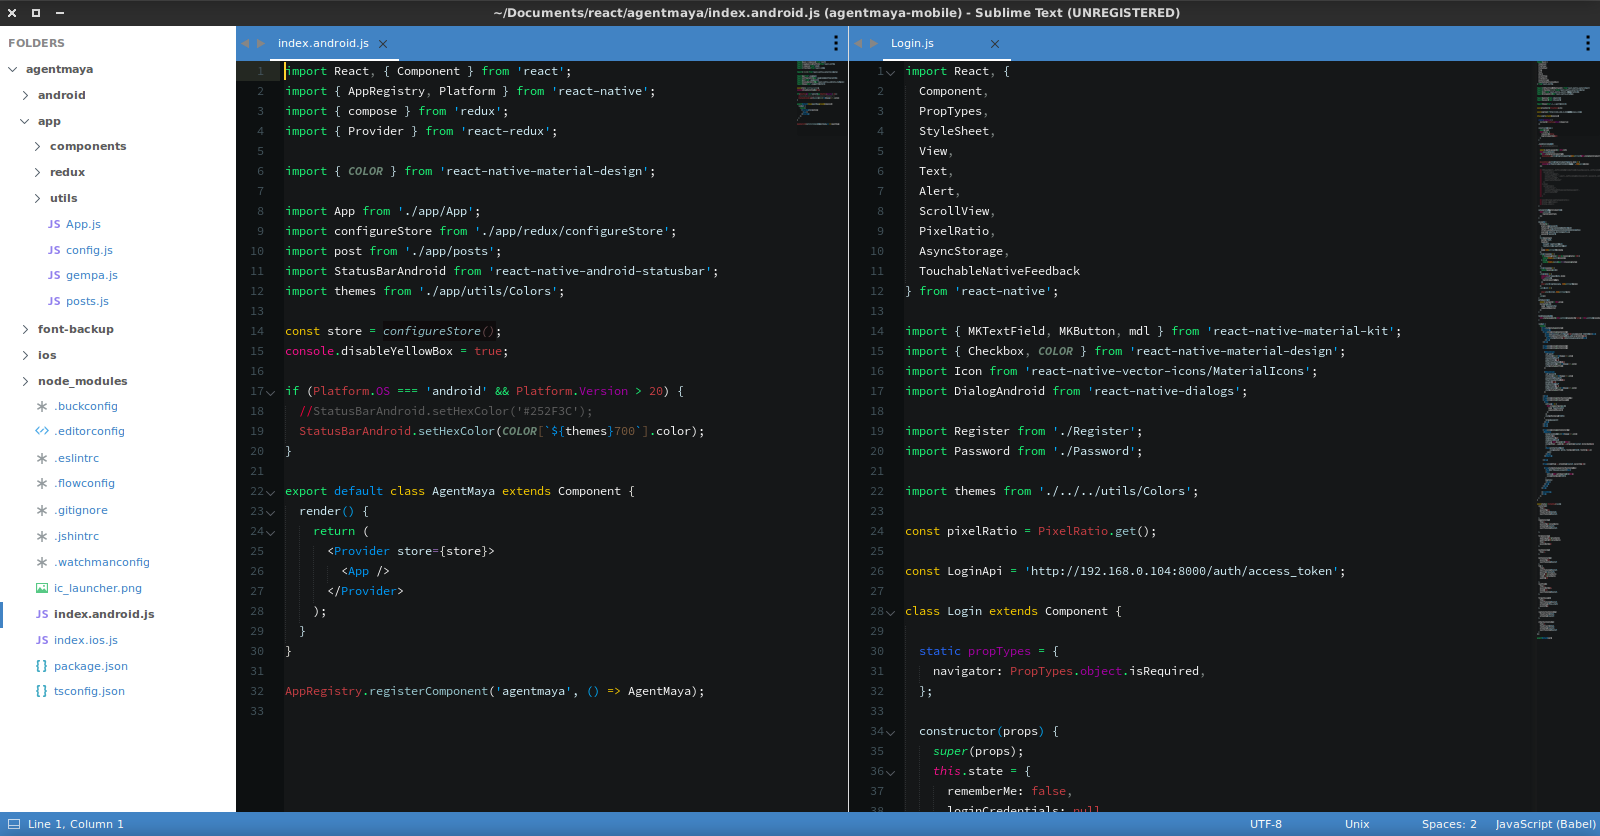Click the .jshintrc file icon

pyautogui.click(x=42, y=536)
